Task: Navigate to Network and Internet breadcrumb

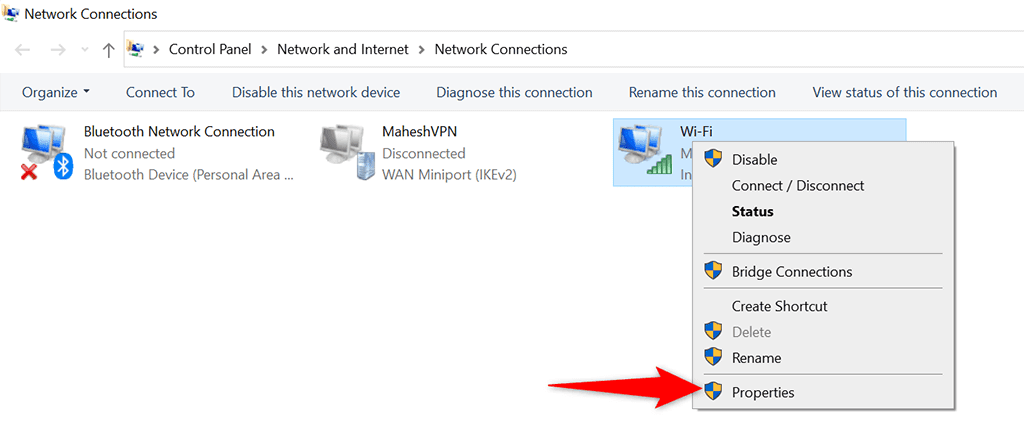Action: point(343,50)
